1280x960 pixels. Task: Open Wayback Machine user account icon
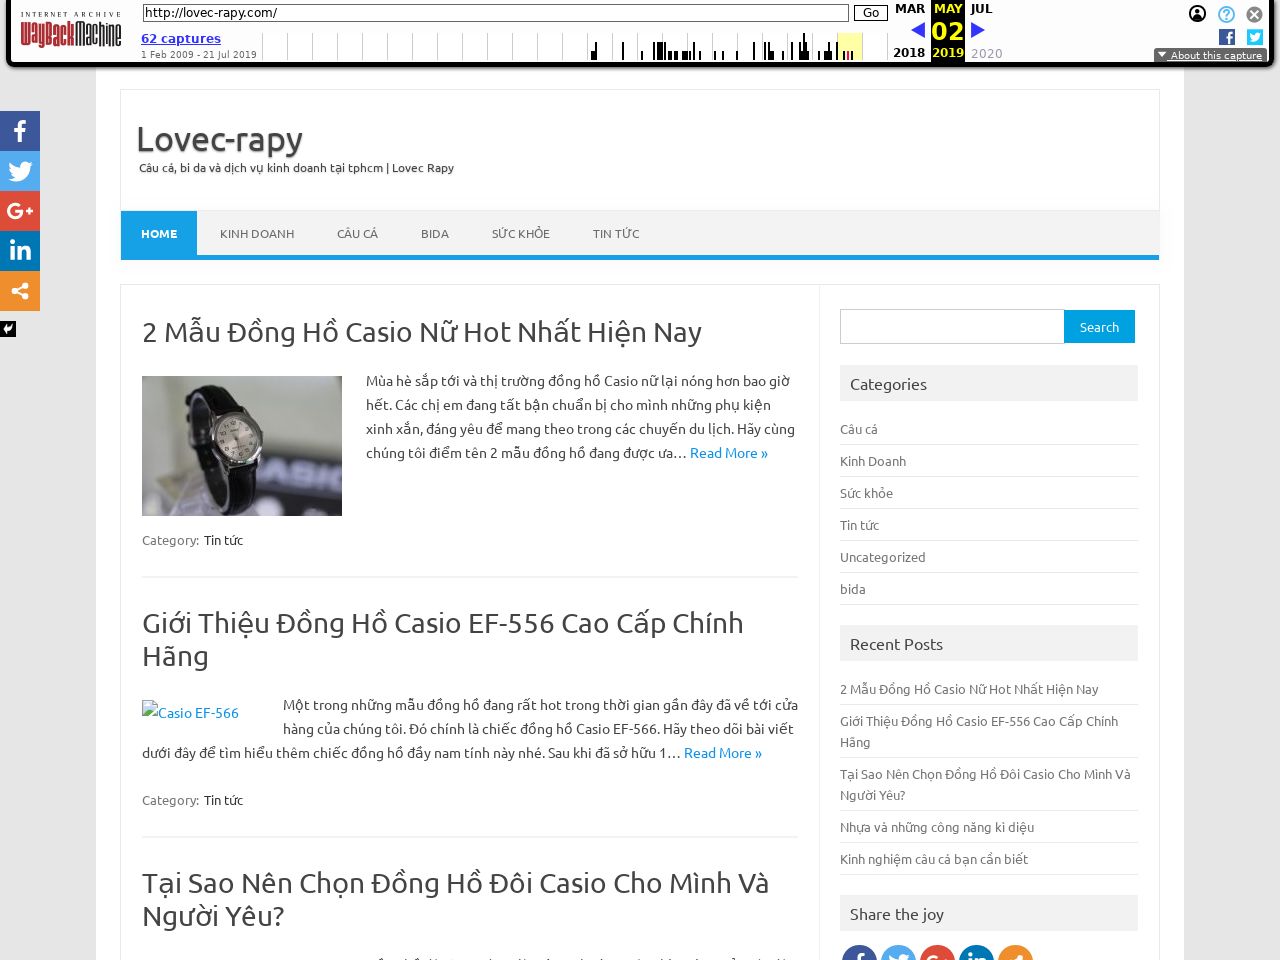[x=1197, y=14]
